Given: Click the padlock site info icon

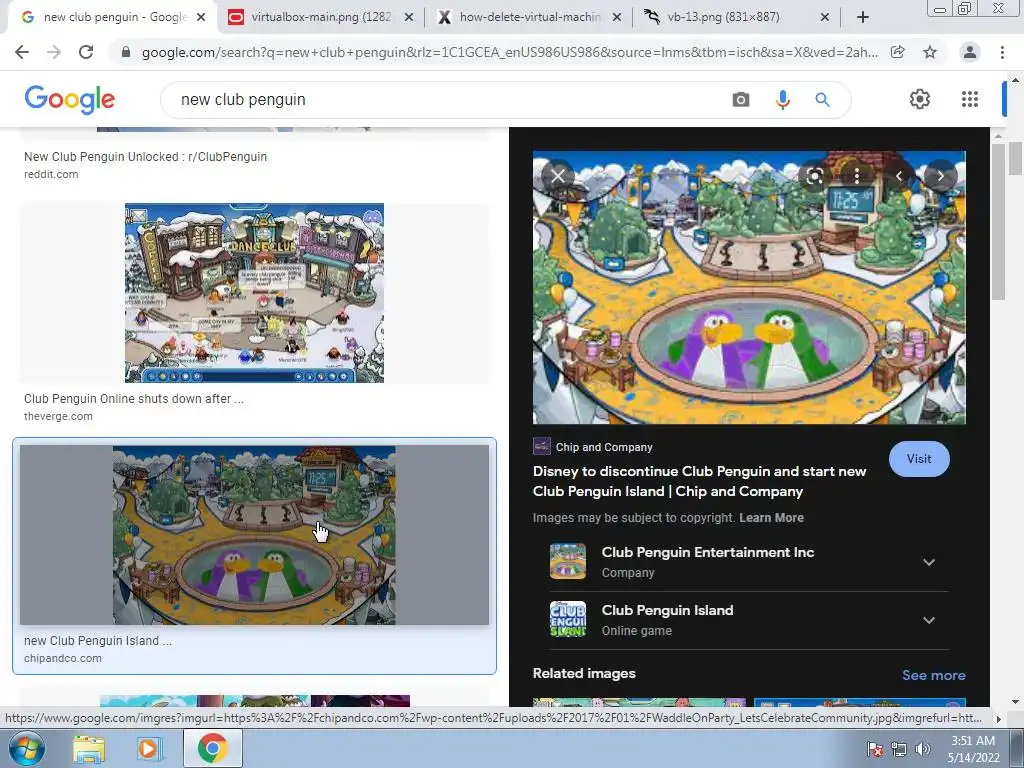Looking at the screenshot, I should (126, 52).
